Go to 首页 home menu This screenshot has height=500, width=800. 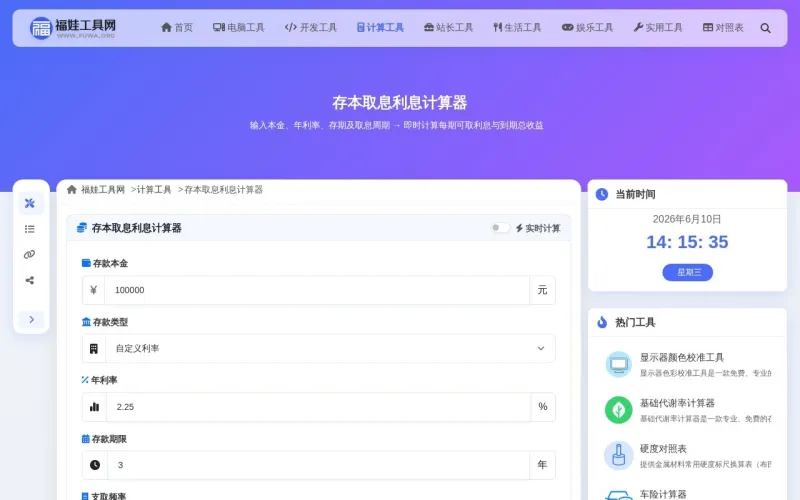pos(177,28)
